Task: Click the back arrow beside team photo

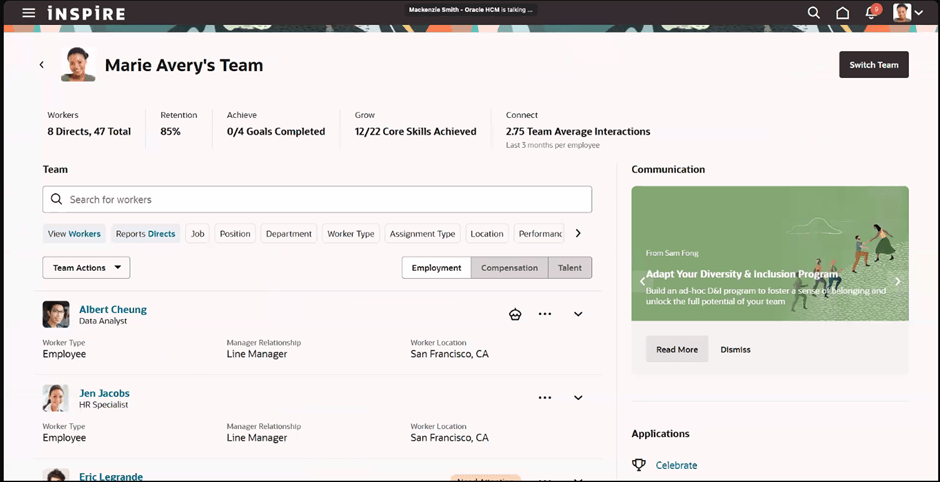Action: (x=42, y=65)
